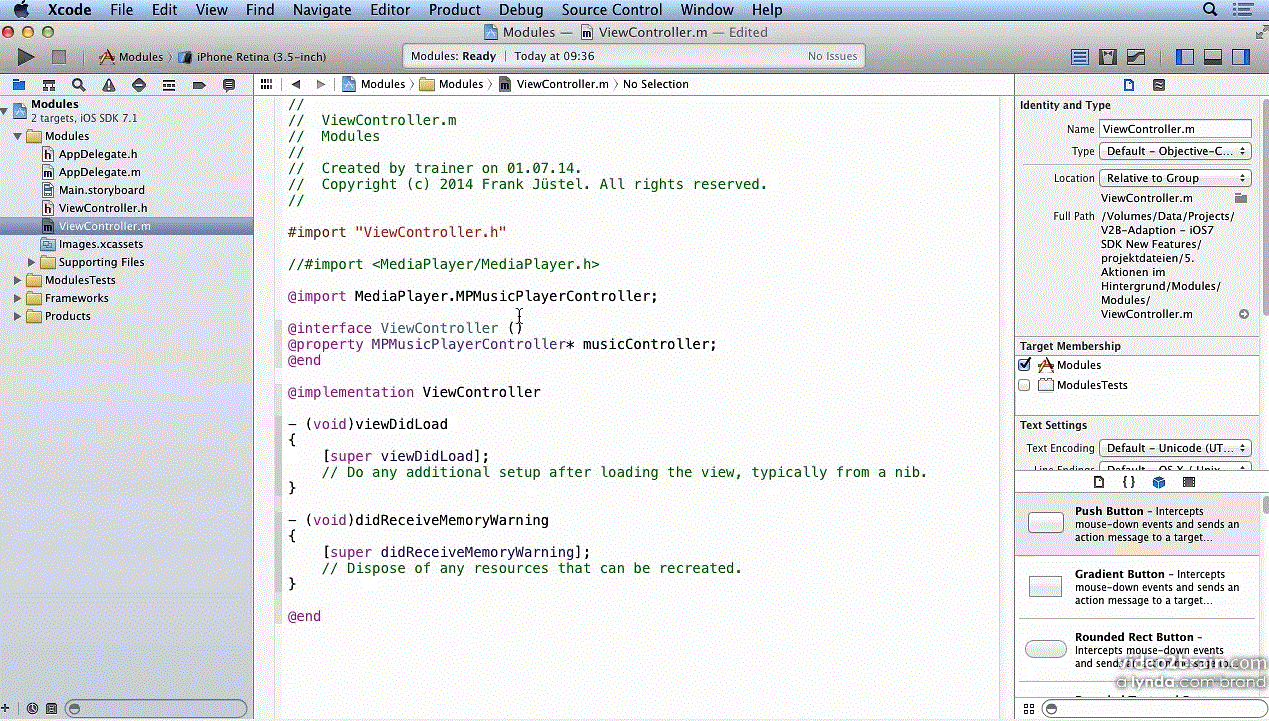
Task: Open the Breakpoint navigator
Action: pyautogui.click(x=199, y=85)
